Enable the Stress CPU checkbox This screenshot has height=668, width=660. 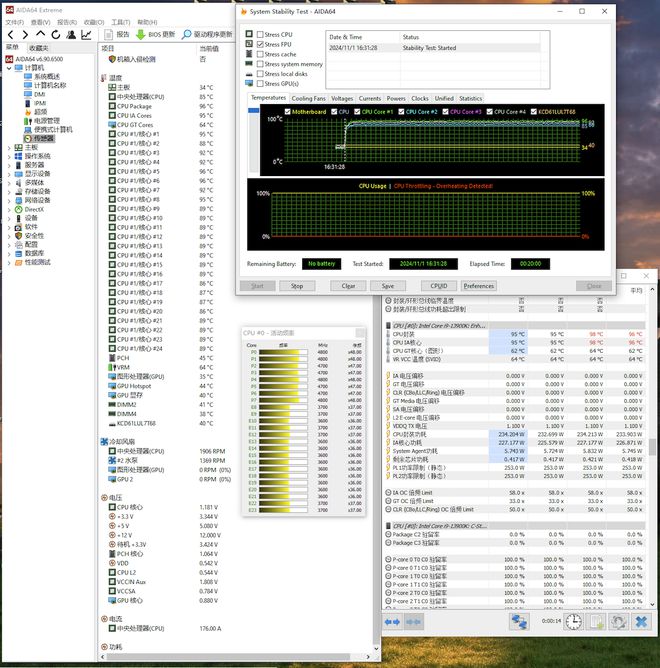[260, 35]
